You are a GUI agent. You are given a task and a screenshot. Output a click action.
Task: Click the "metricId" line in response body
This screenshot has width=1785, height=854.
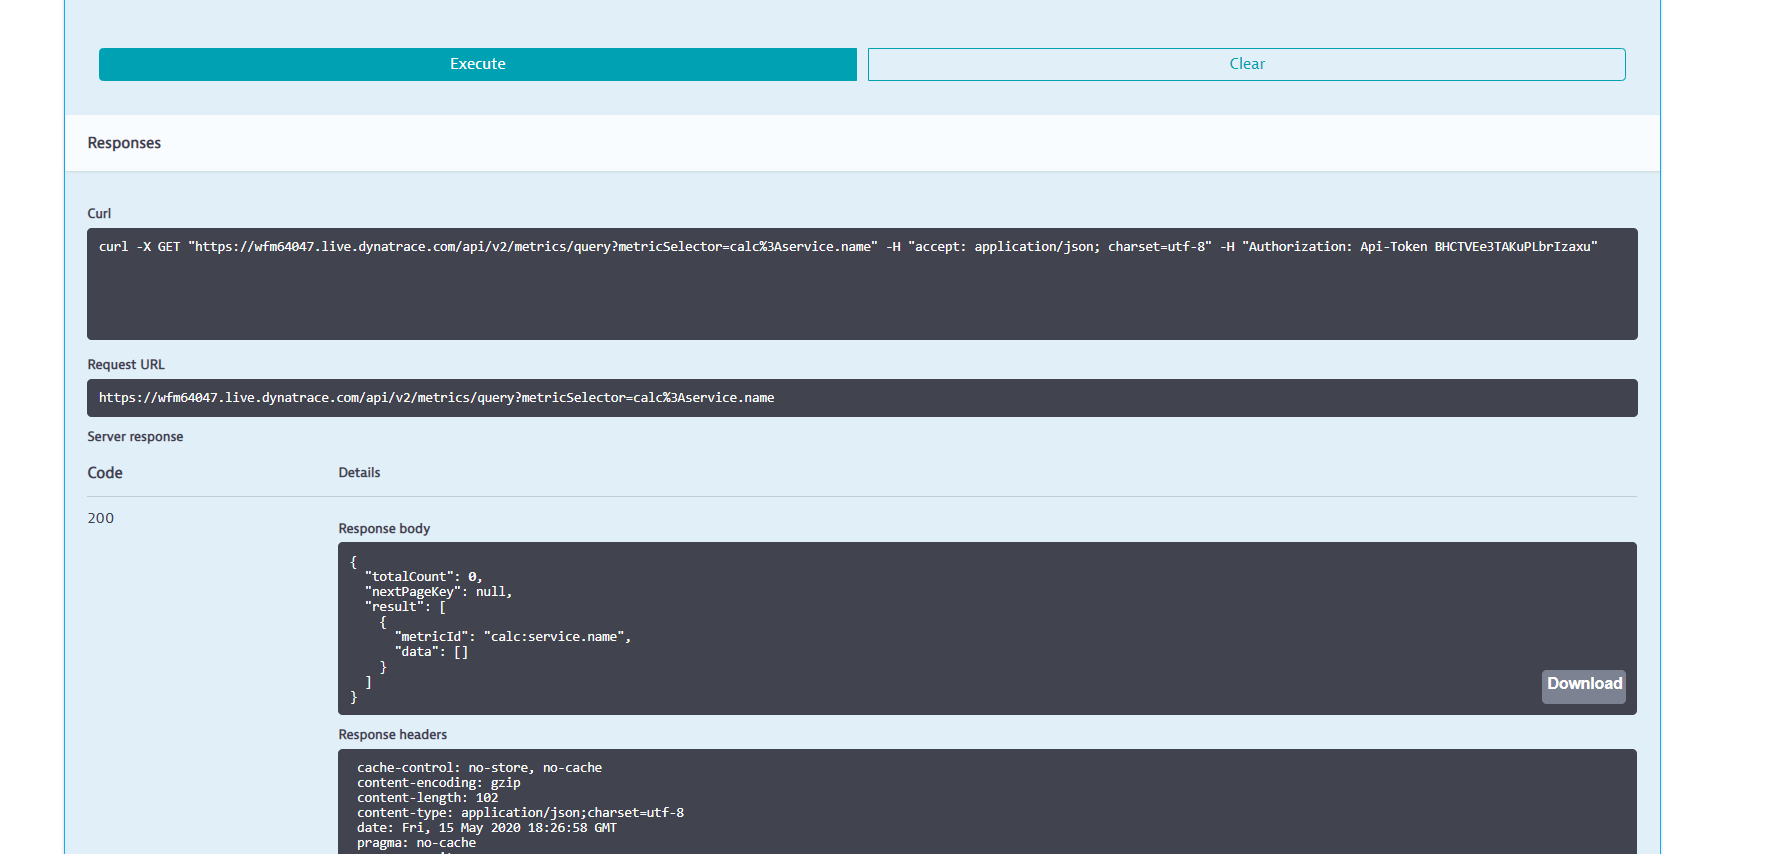[x=512, y=637]
